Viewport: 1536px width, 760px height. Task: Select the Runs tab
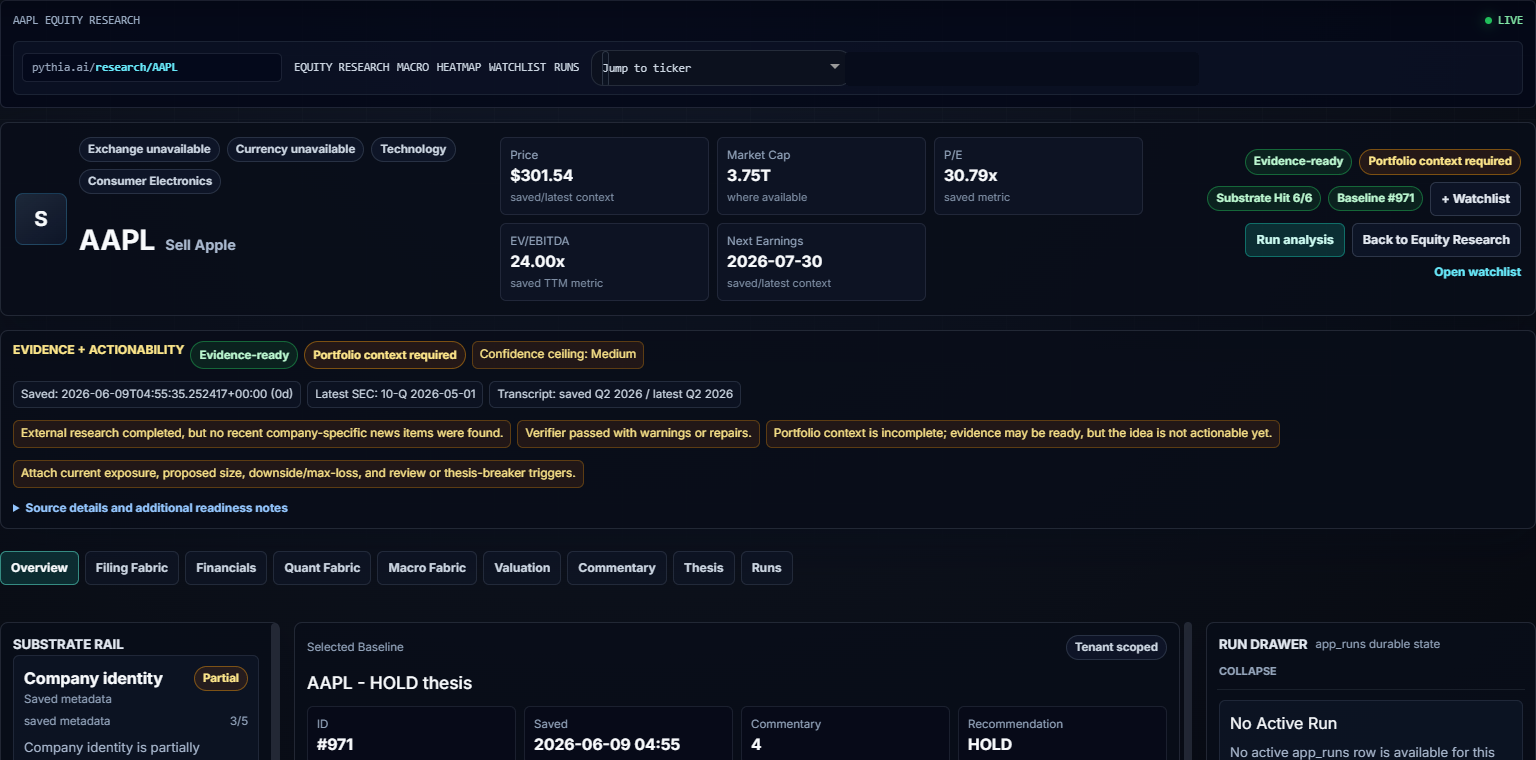click(767, 568)
